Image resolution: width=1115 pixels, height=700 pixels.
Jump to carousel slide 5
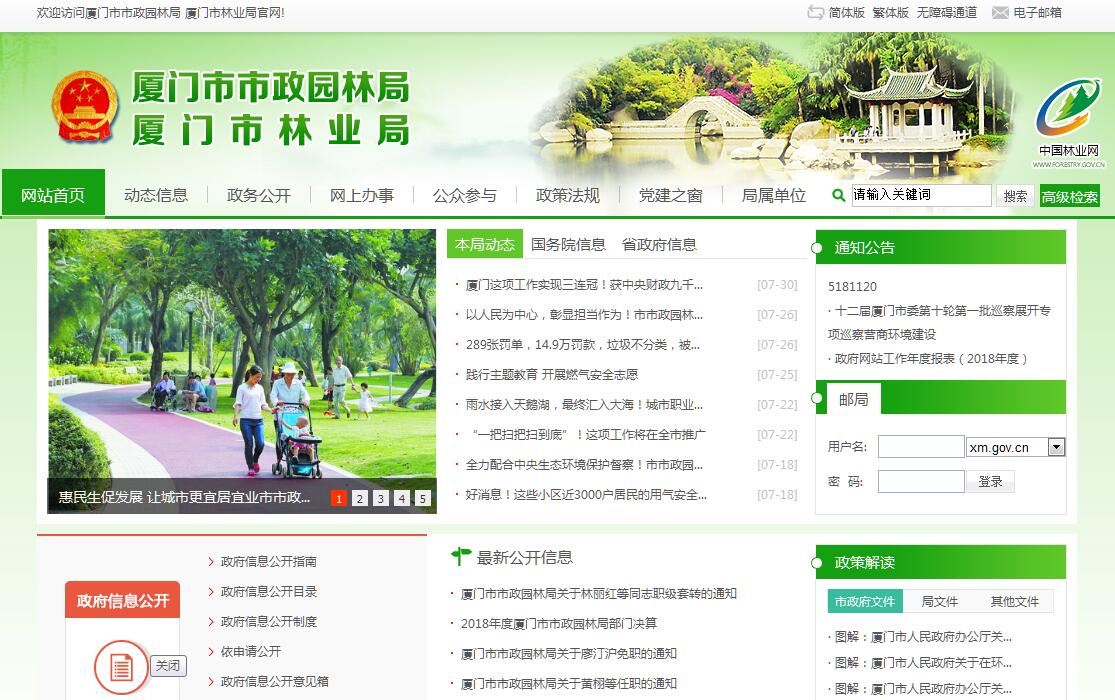pos(423,498)
